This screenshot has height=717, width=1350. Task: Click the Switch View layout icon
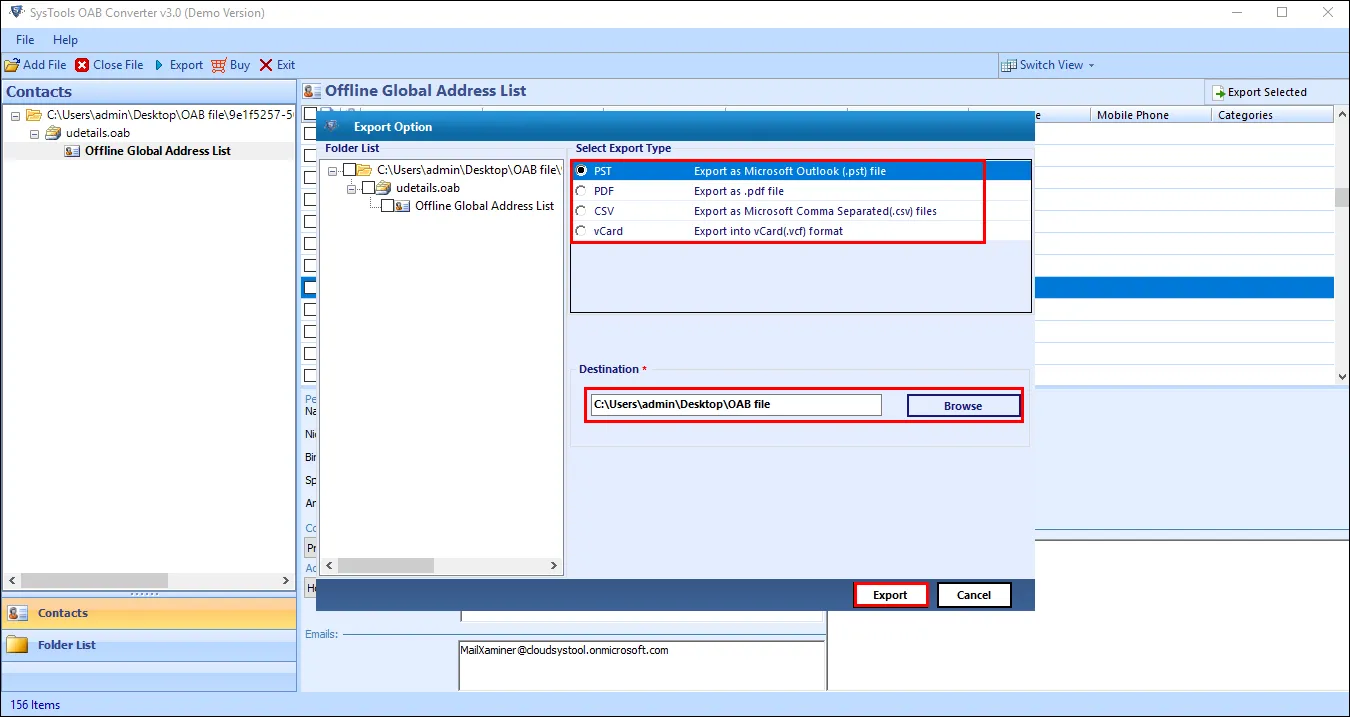pos(1009,65)
